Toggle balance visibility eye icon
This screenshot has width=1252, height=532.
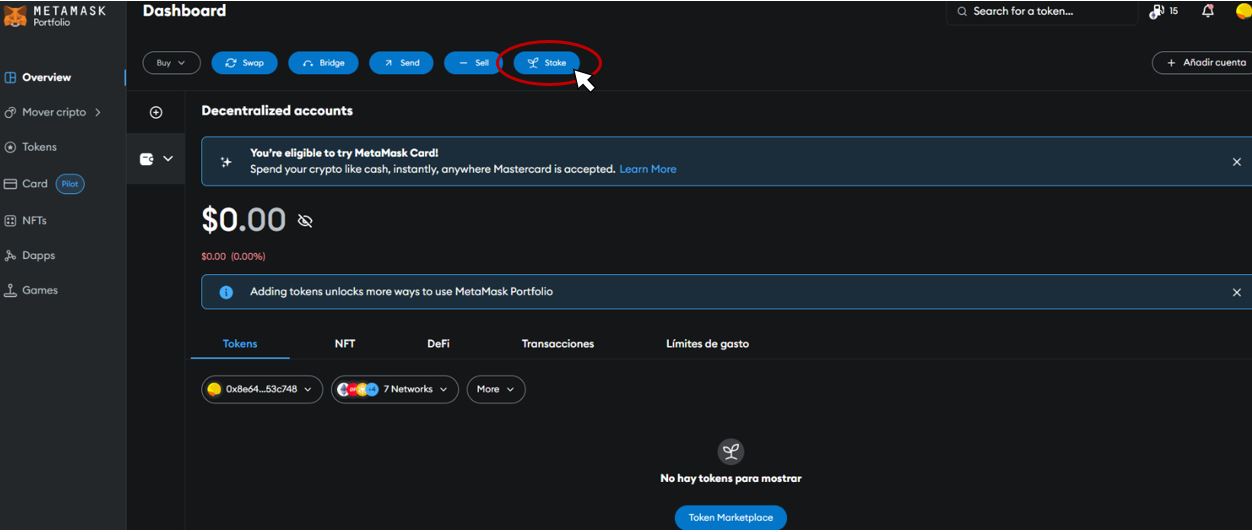coord(305,221)
